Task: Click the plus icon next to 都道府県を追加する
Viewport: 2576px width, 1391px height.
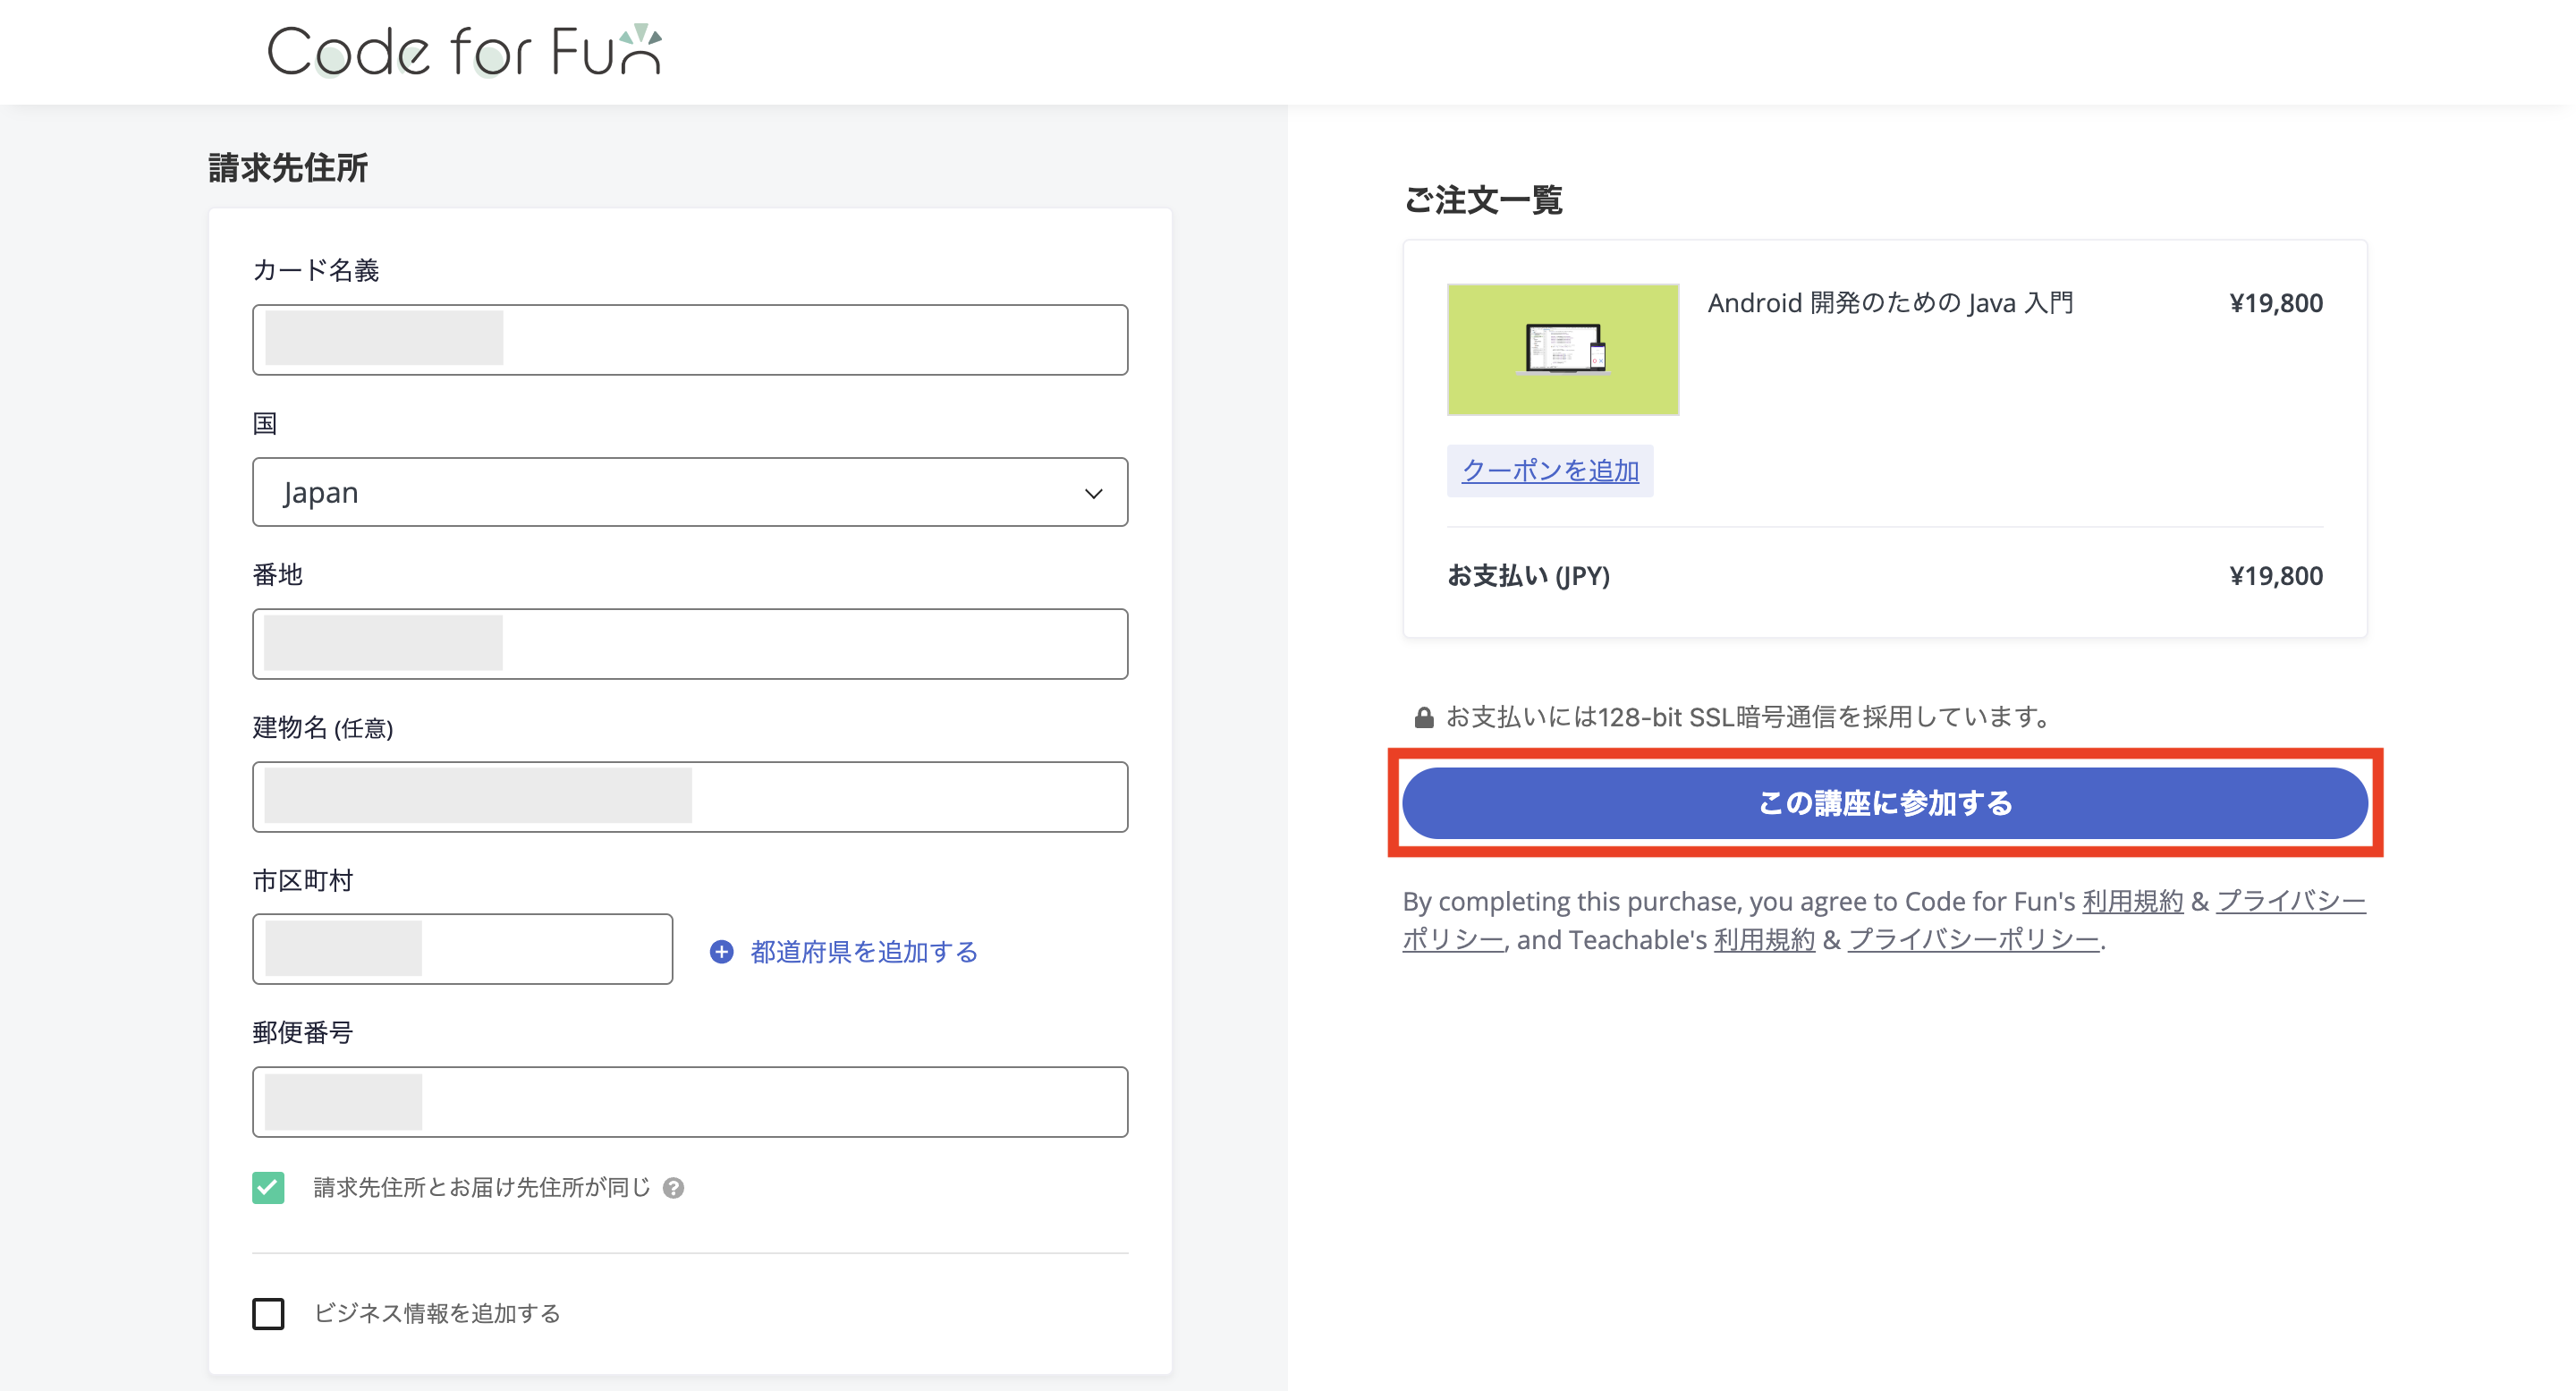Action: tap(721, 951)
